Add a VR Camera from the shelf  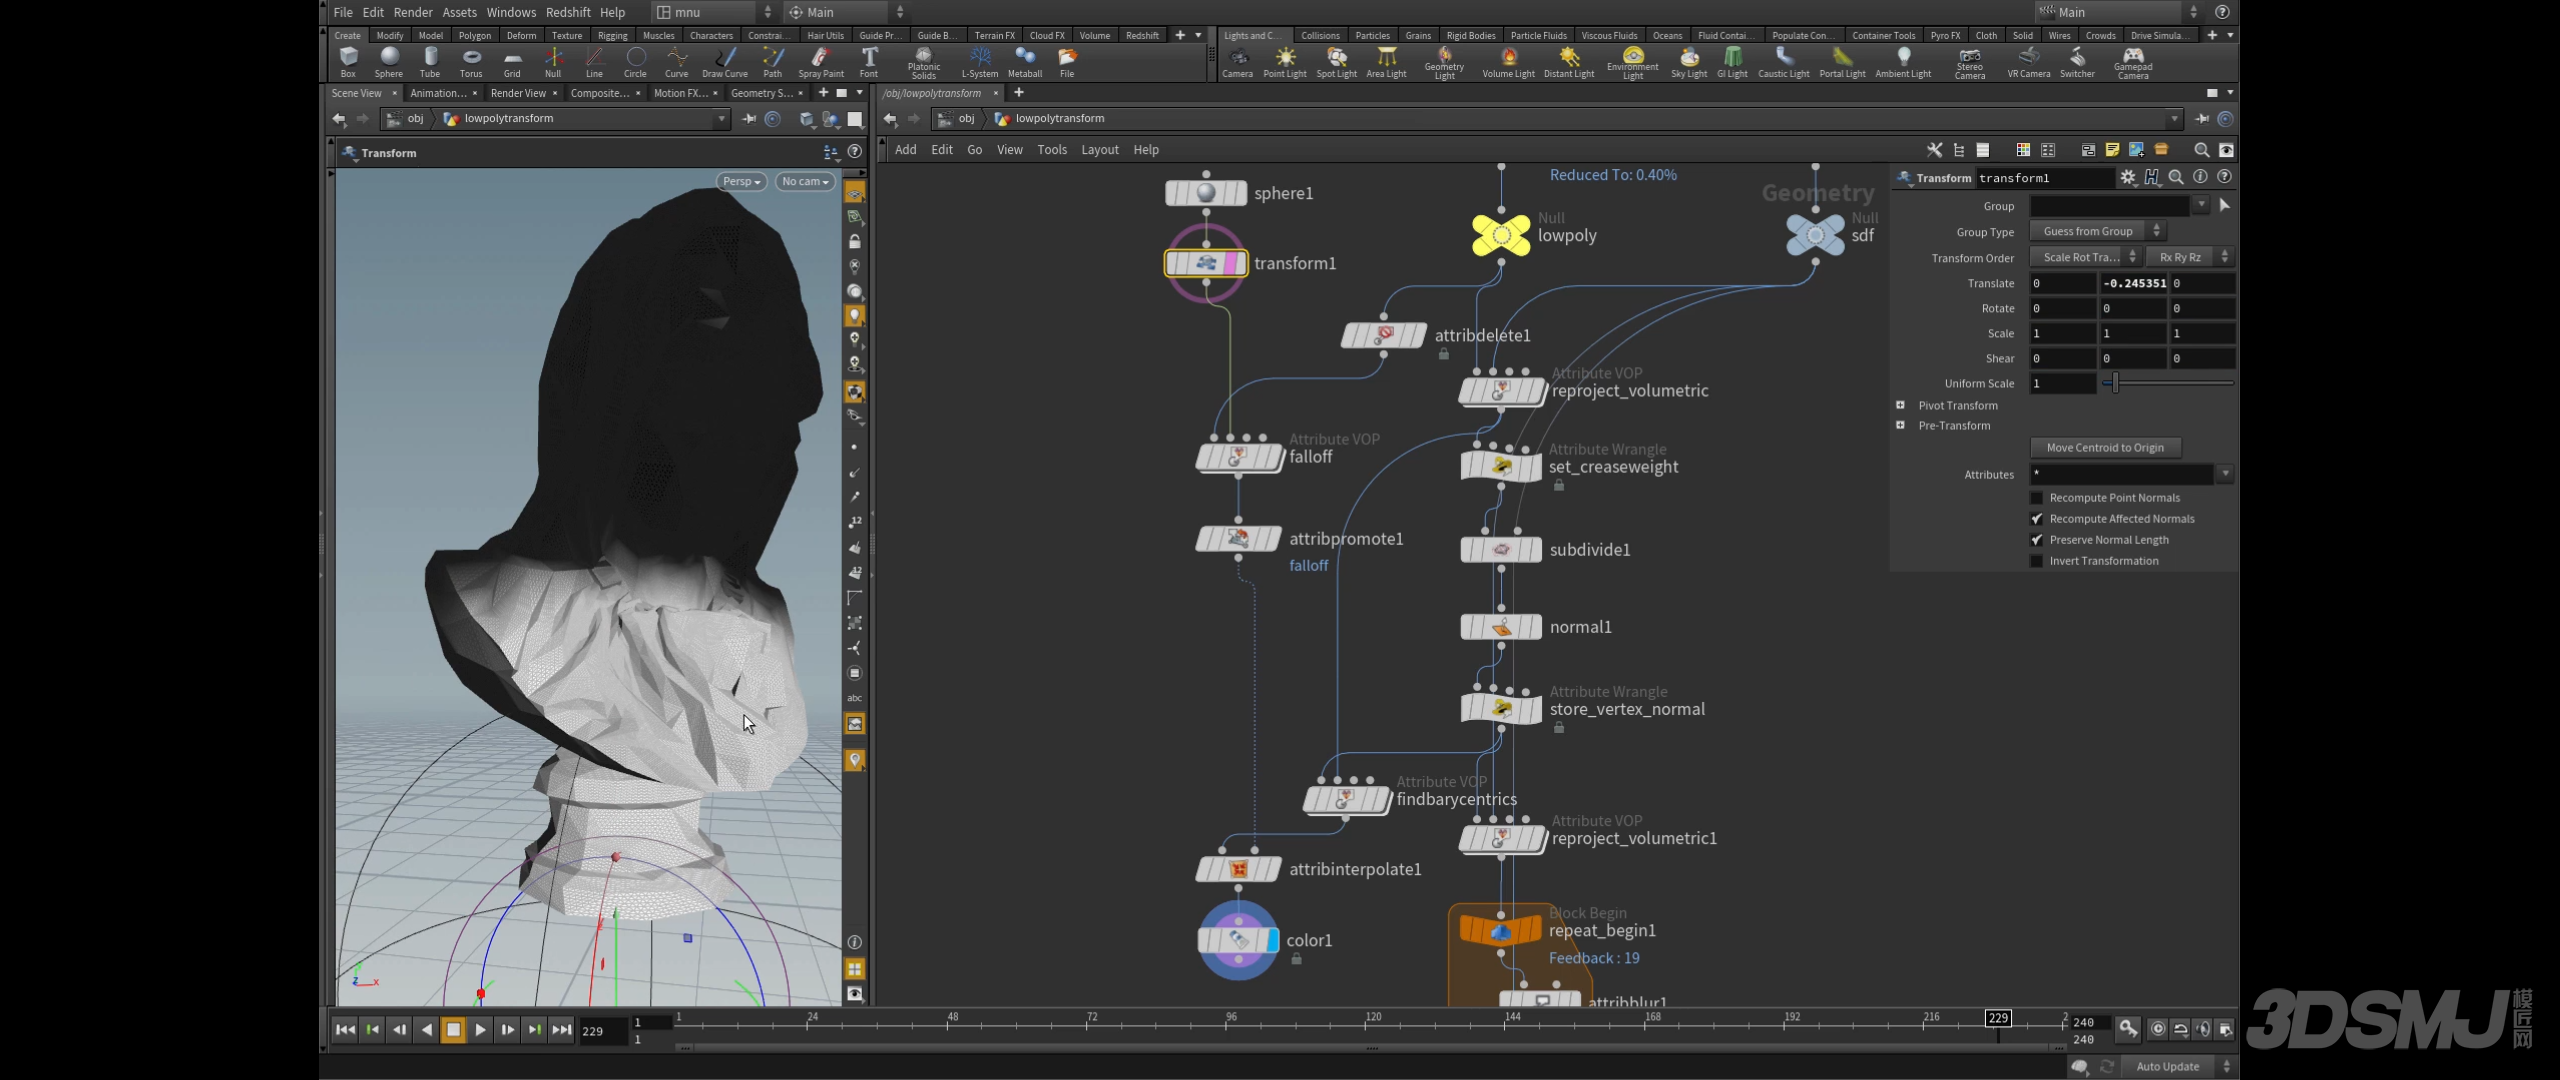2029,62
